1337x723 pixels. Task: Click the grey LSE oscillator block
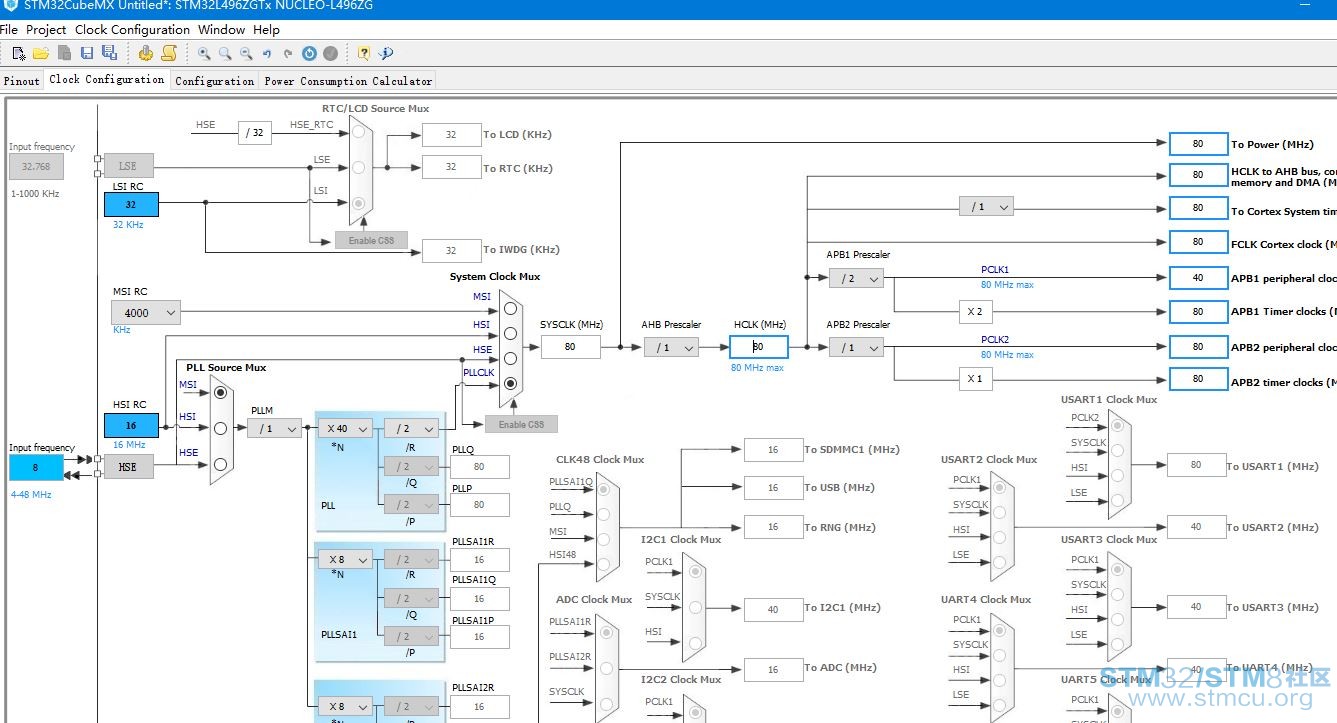click(128, 166)
